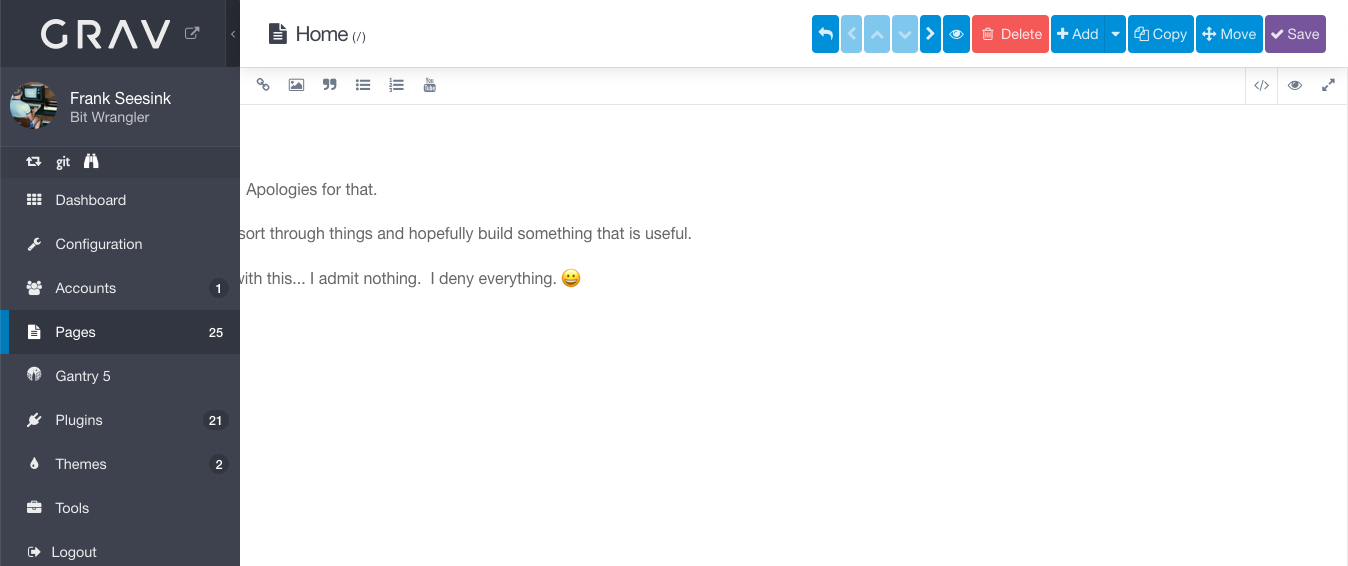Open the Dashboard menu item
Image resolution: width=1348 pixels, height=566 pixels.
[x=120, y=200]
